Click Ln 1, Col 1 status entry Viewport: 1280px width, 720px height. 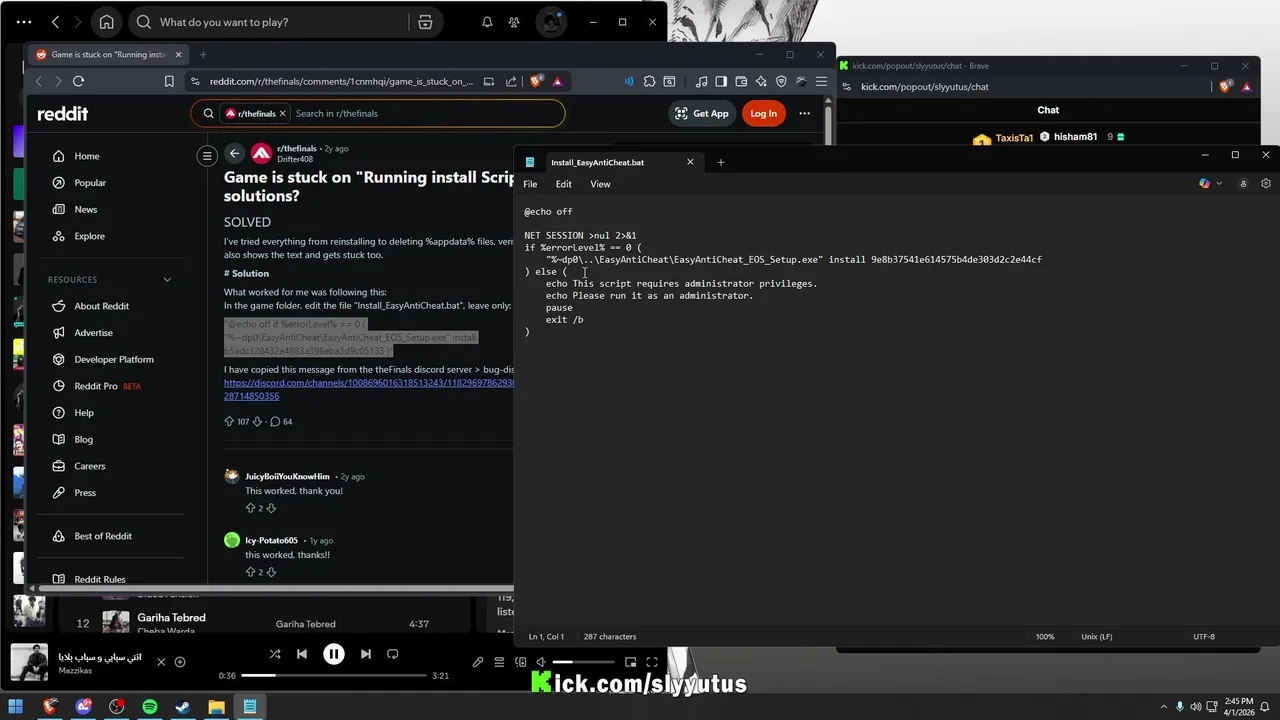tap(546, 637)
